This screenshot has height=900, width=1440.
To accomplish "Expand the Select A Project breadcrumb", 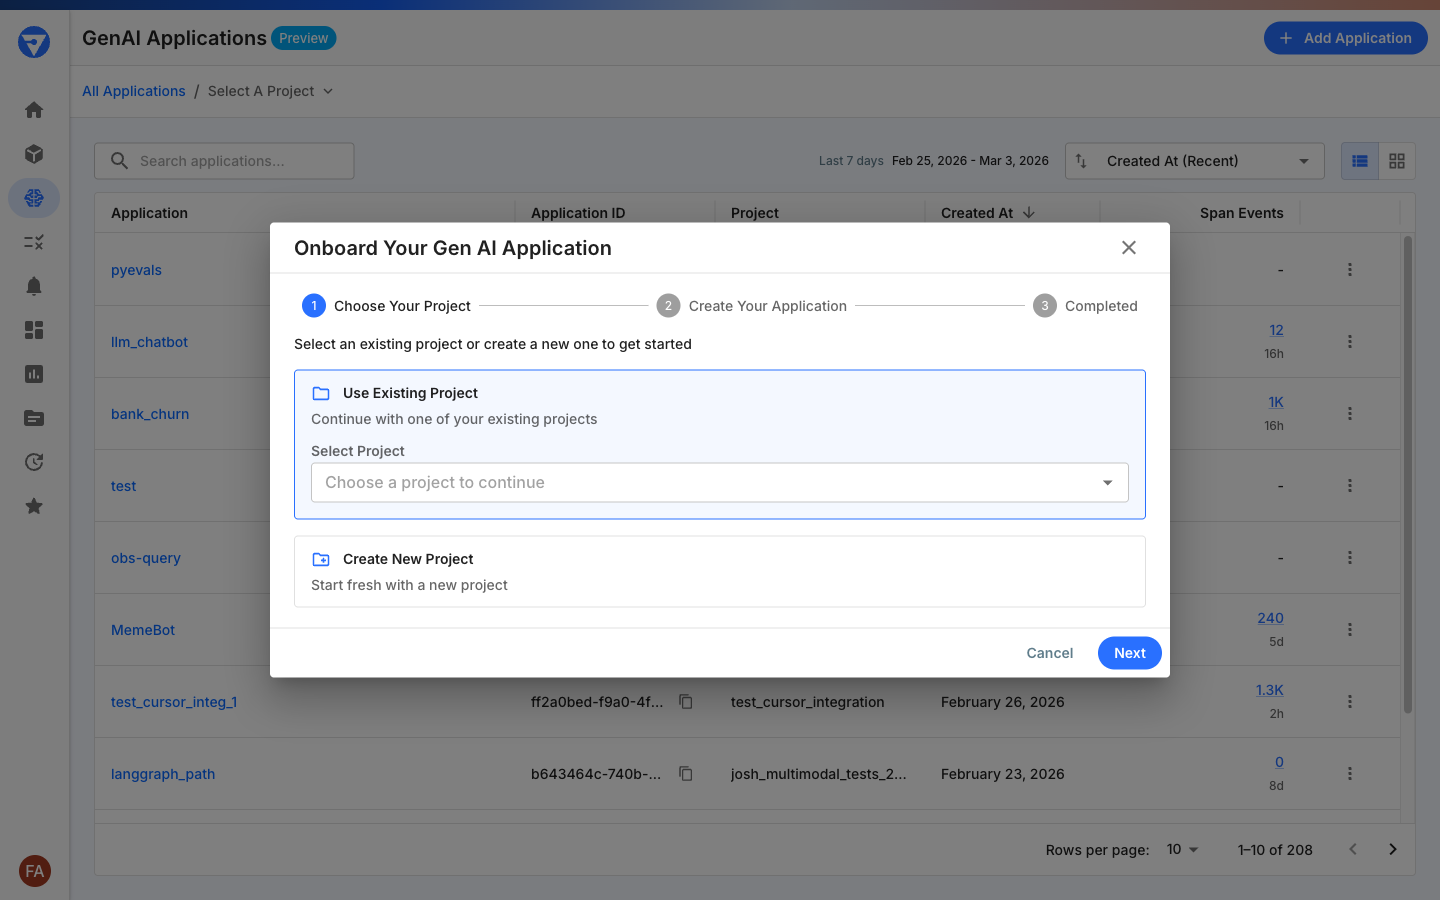I will coord(269,91).
